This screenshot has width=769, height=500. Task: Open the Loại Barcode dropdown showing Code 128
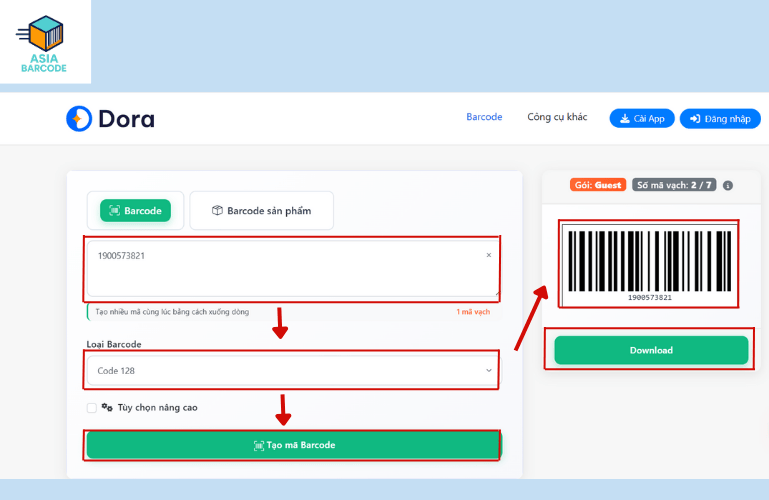pos(293,371)
